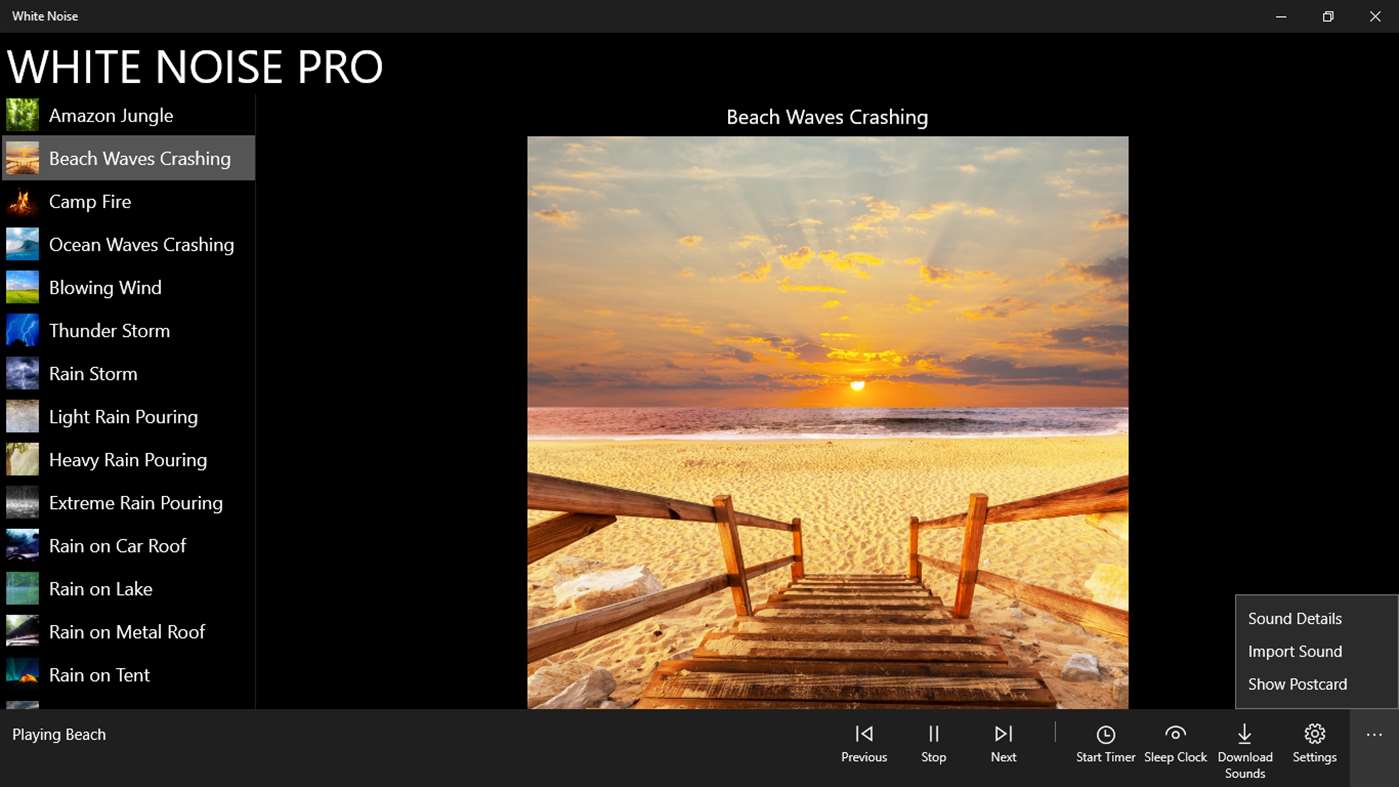The width and height of the screenshot is (1399, 787).
Task: Click the Rain on Car Roof thumbnail icon
Action: pos(22,545)
